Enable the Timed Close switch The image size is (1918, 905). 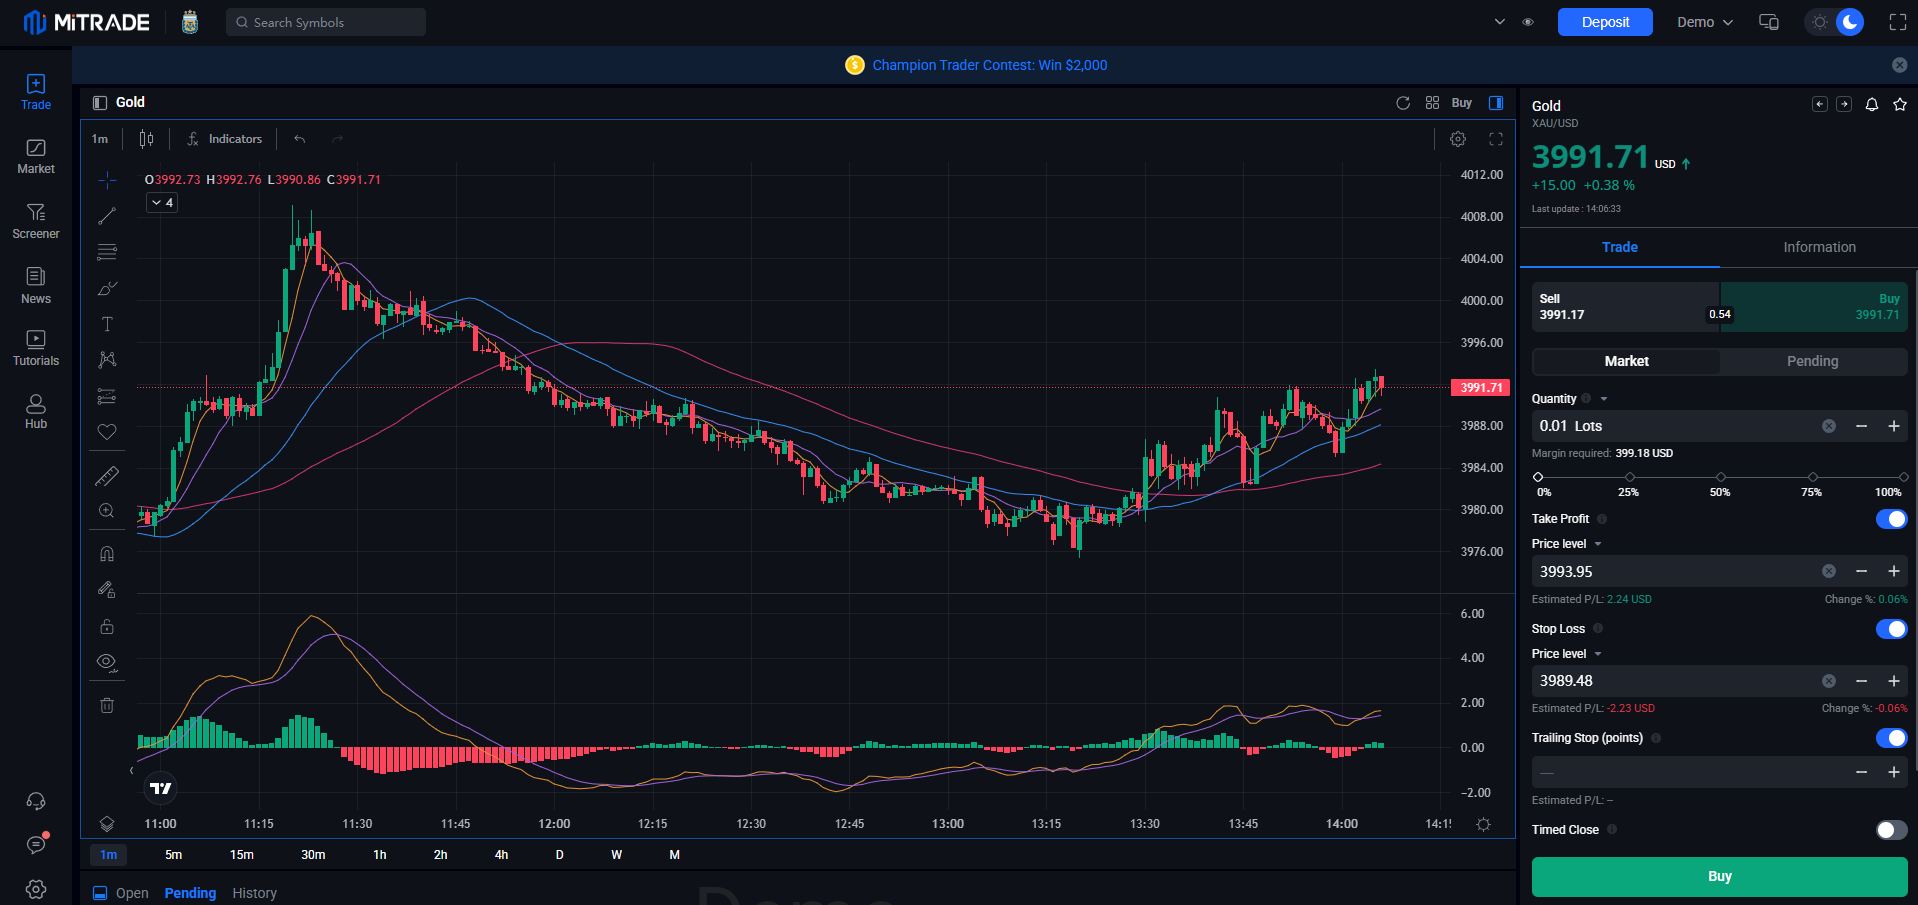[1891, 830]
